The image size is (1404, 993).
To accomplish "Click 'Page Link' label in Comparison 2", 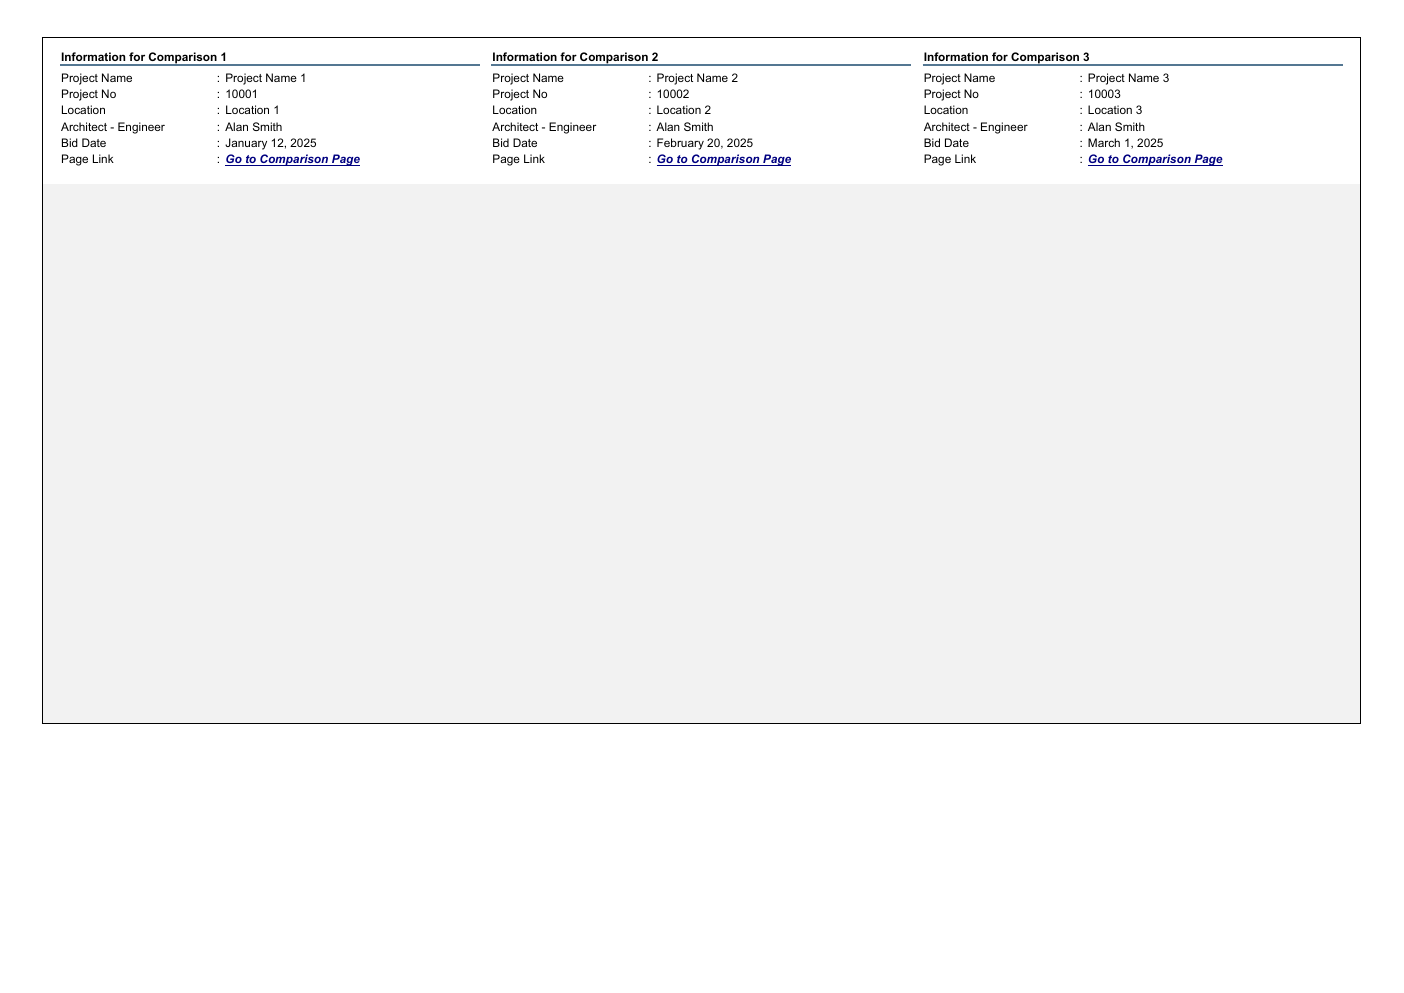I will 519,160.
